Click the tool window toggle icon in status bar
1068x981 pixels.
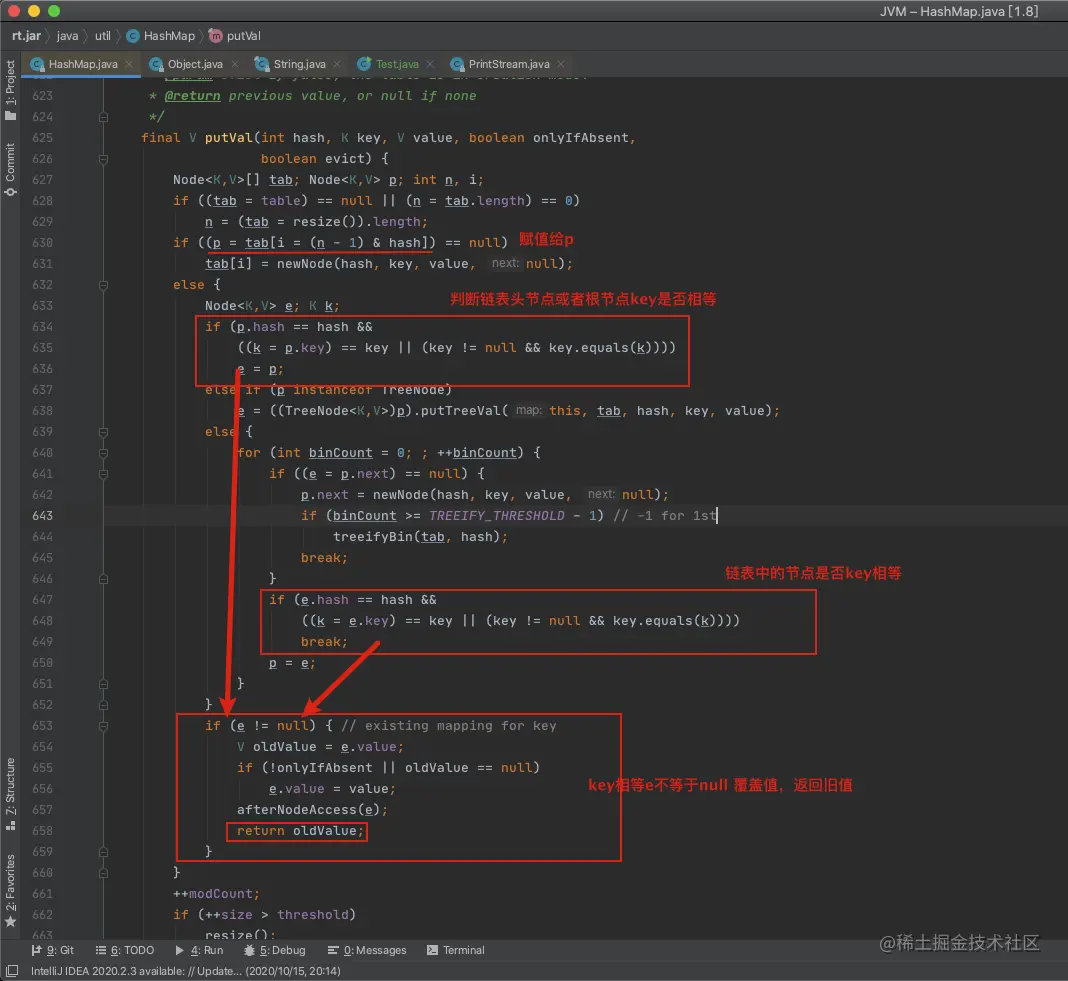12,971
